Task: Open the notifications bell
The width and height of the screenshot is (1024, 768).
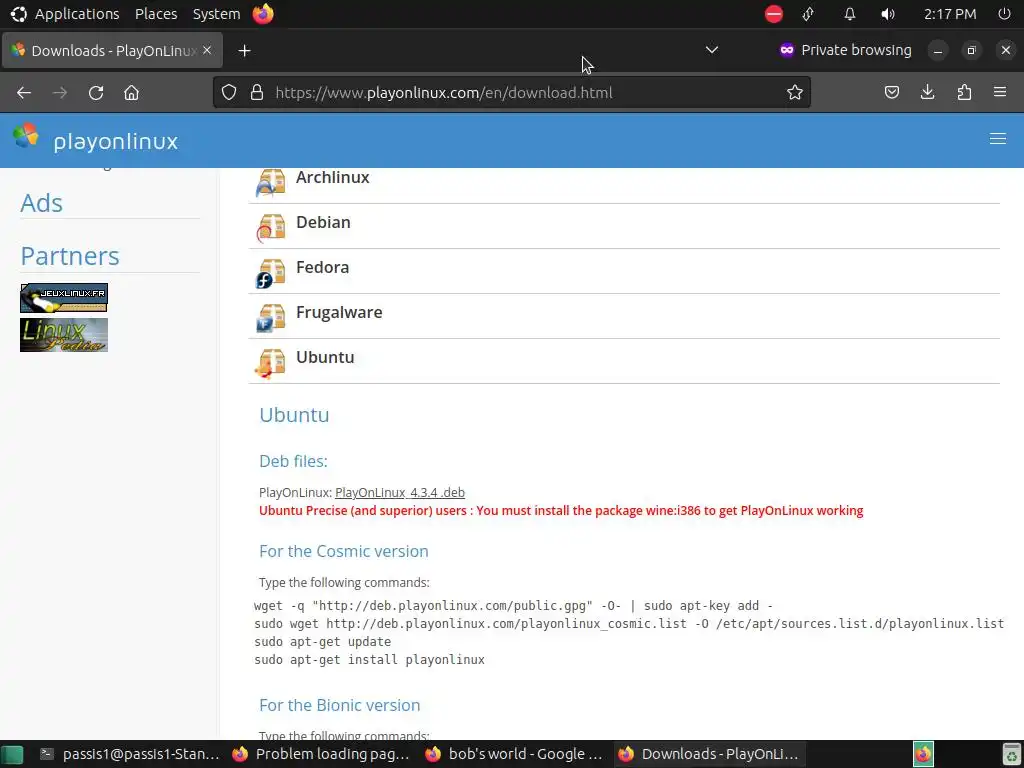Action: pos(849,14)
